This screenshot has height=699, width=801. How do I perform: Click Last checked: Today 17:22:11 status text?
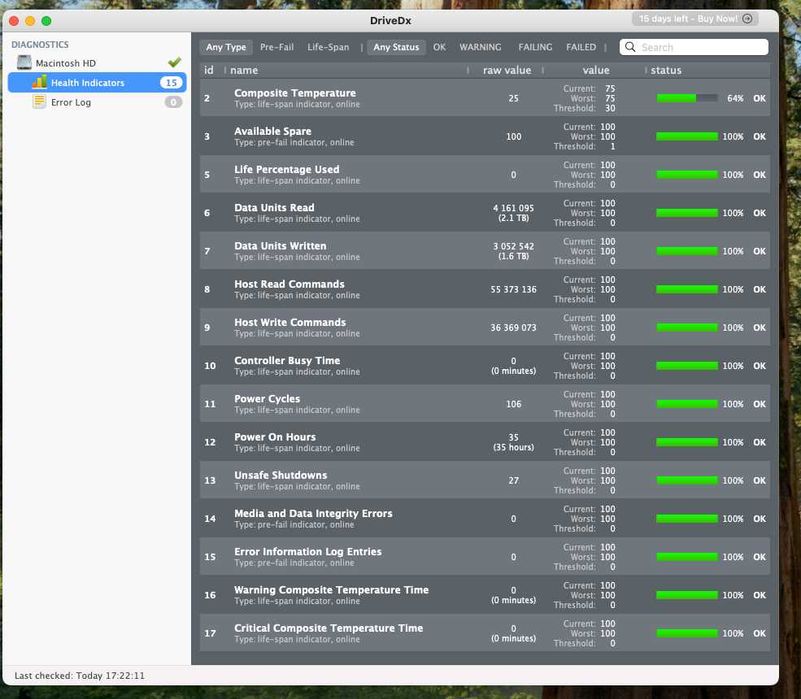pyautogui.click(x=79, y=675)
